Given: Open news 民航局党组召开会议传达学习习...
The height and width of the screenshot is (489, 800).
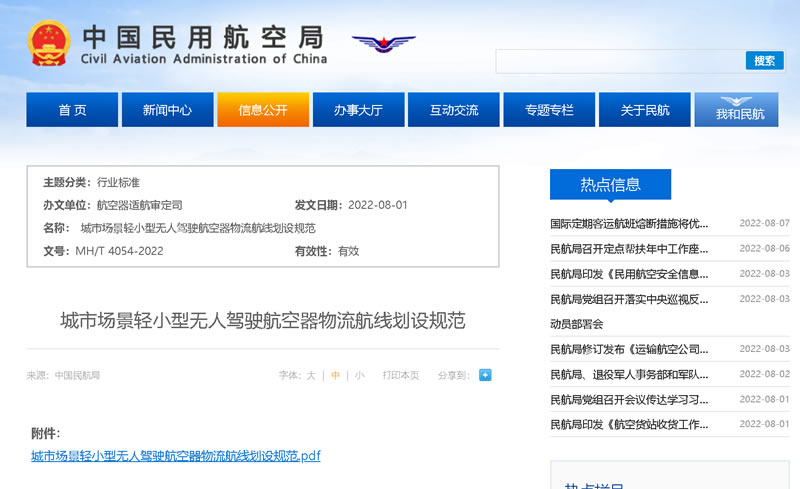Looking at the screenshot, I should pyautogui.click(x=629, y=400).
